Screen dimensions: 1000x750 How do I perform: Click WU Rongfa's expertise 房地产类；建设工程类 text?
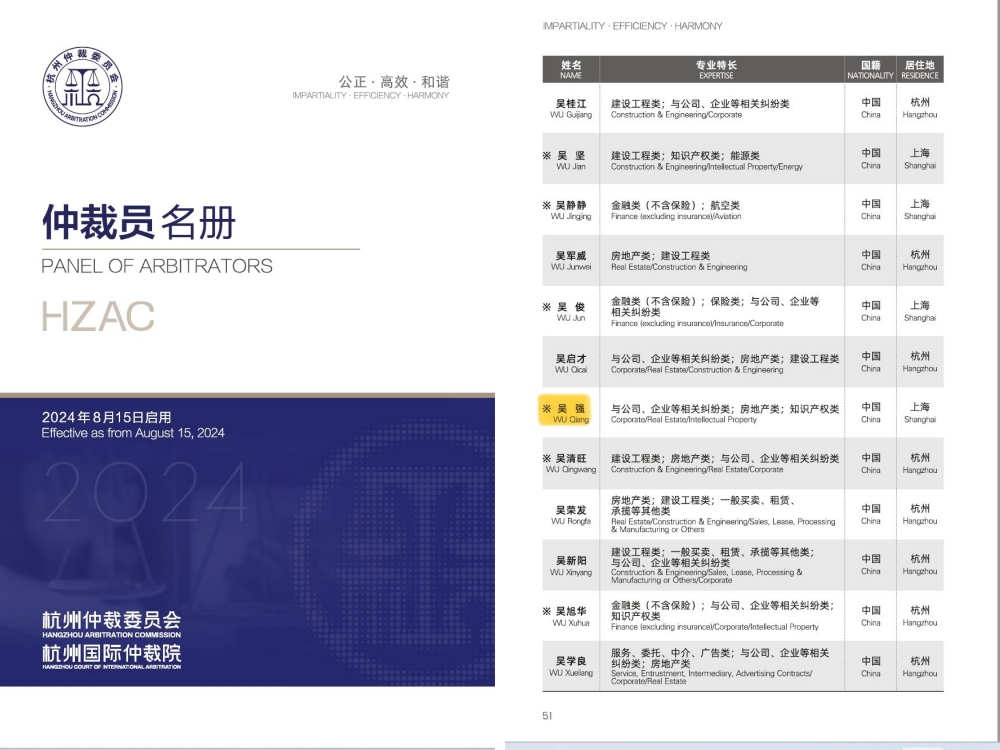(703, 506)
